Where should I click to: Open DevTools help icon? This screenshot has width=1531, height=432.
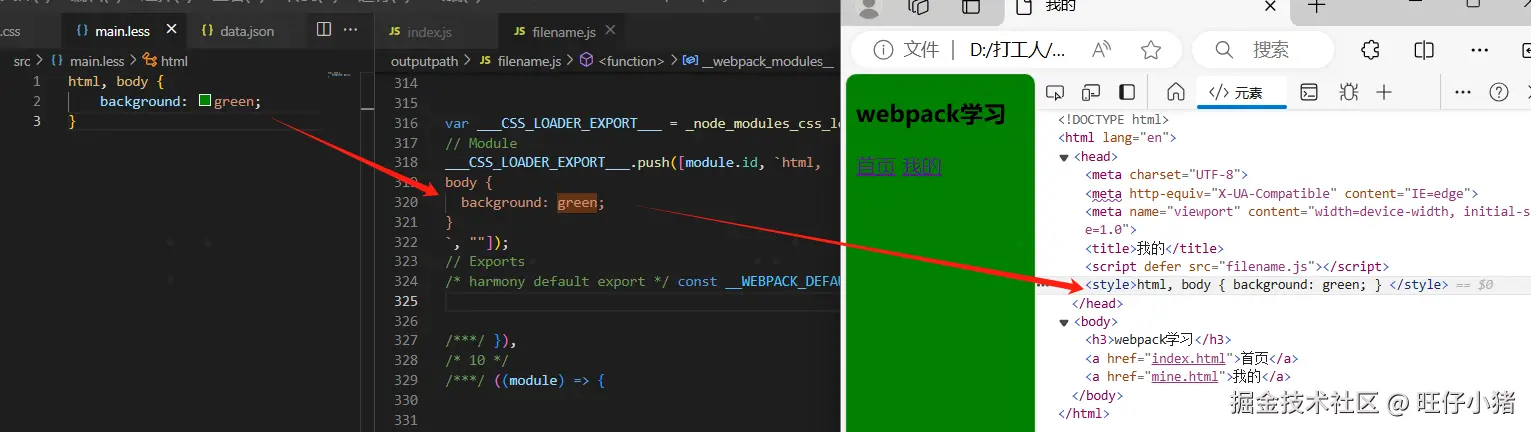click(1498, 92)
